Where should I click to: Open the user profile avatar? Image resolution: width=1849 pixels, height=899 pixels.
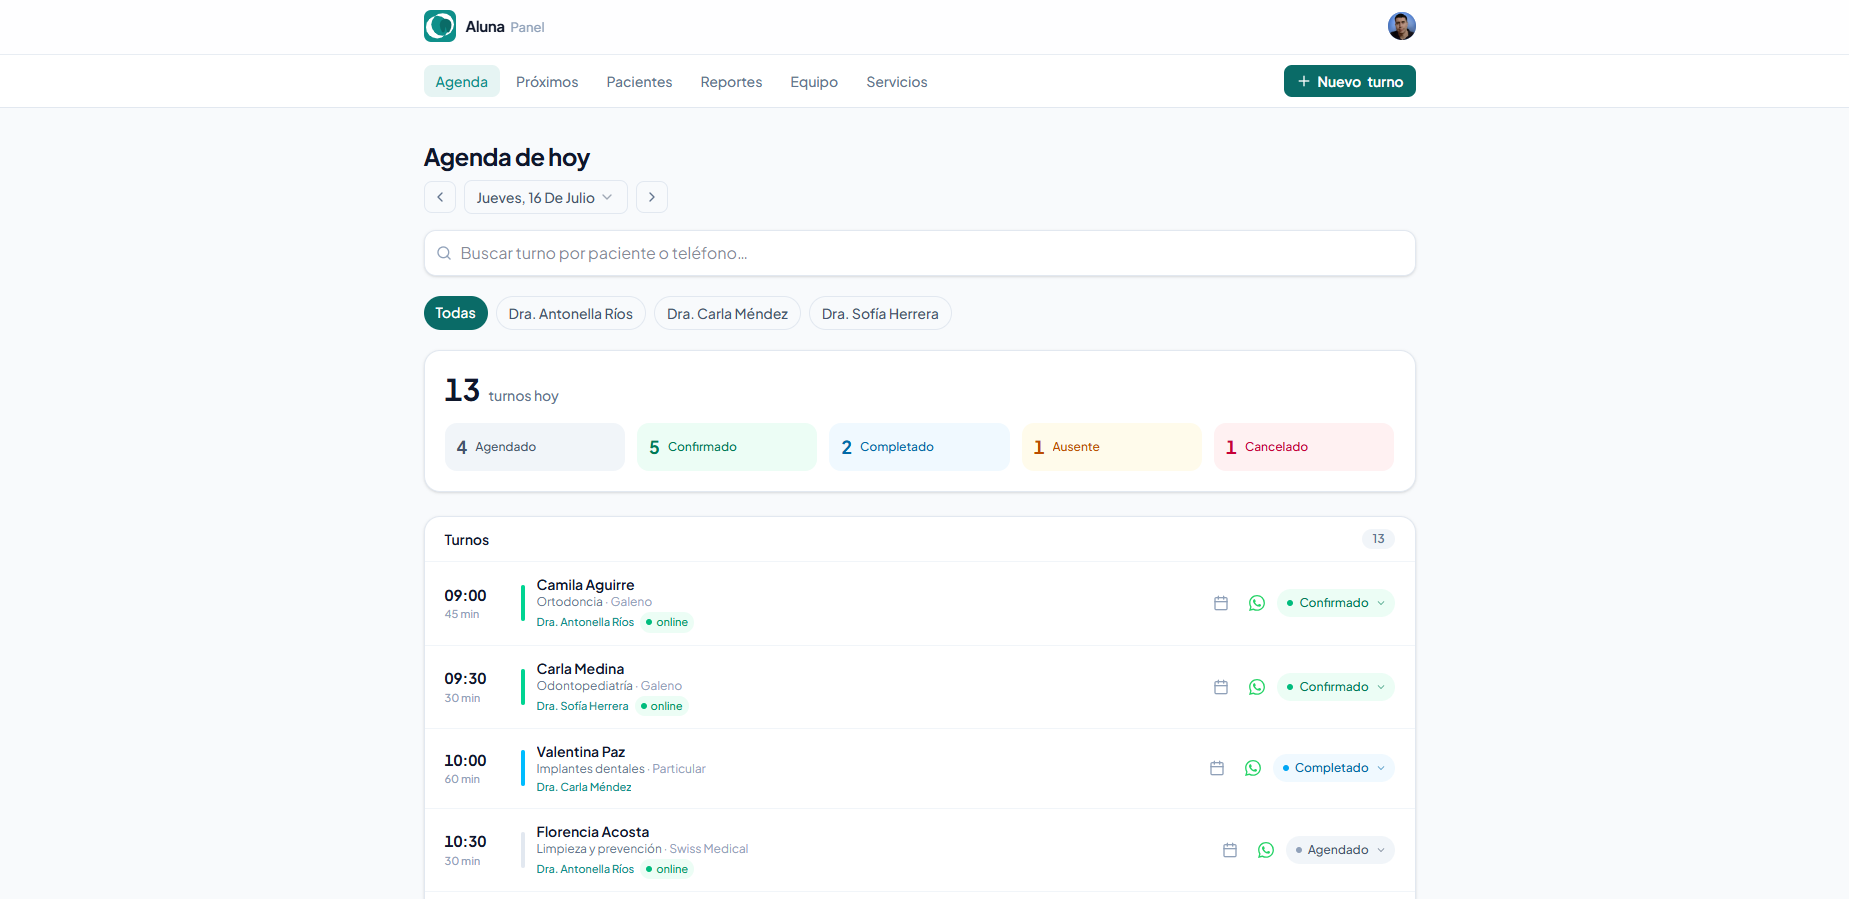click(x=1402, y=26)
